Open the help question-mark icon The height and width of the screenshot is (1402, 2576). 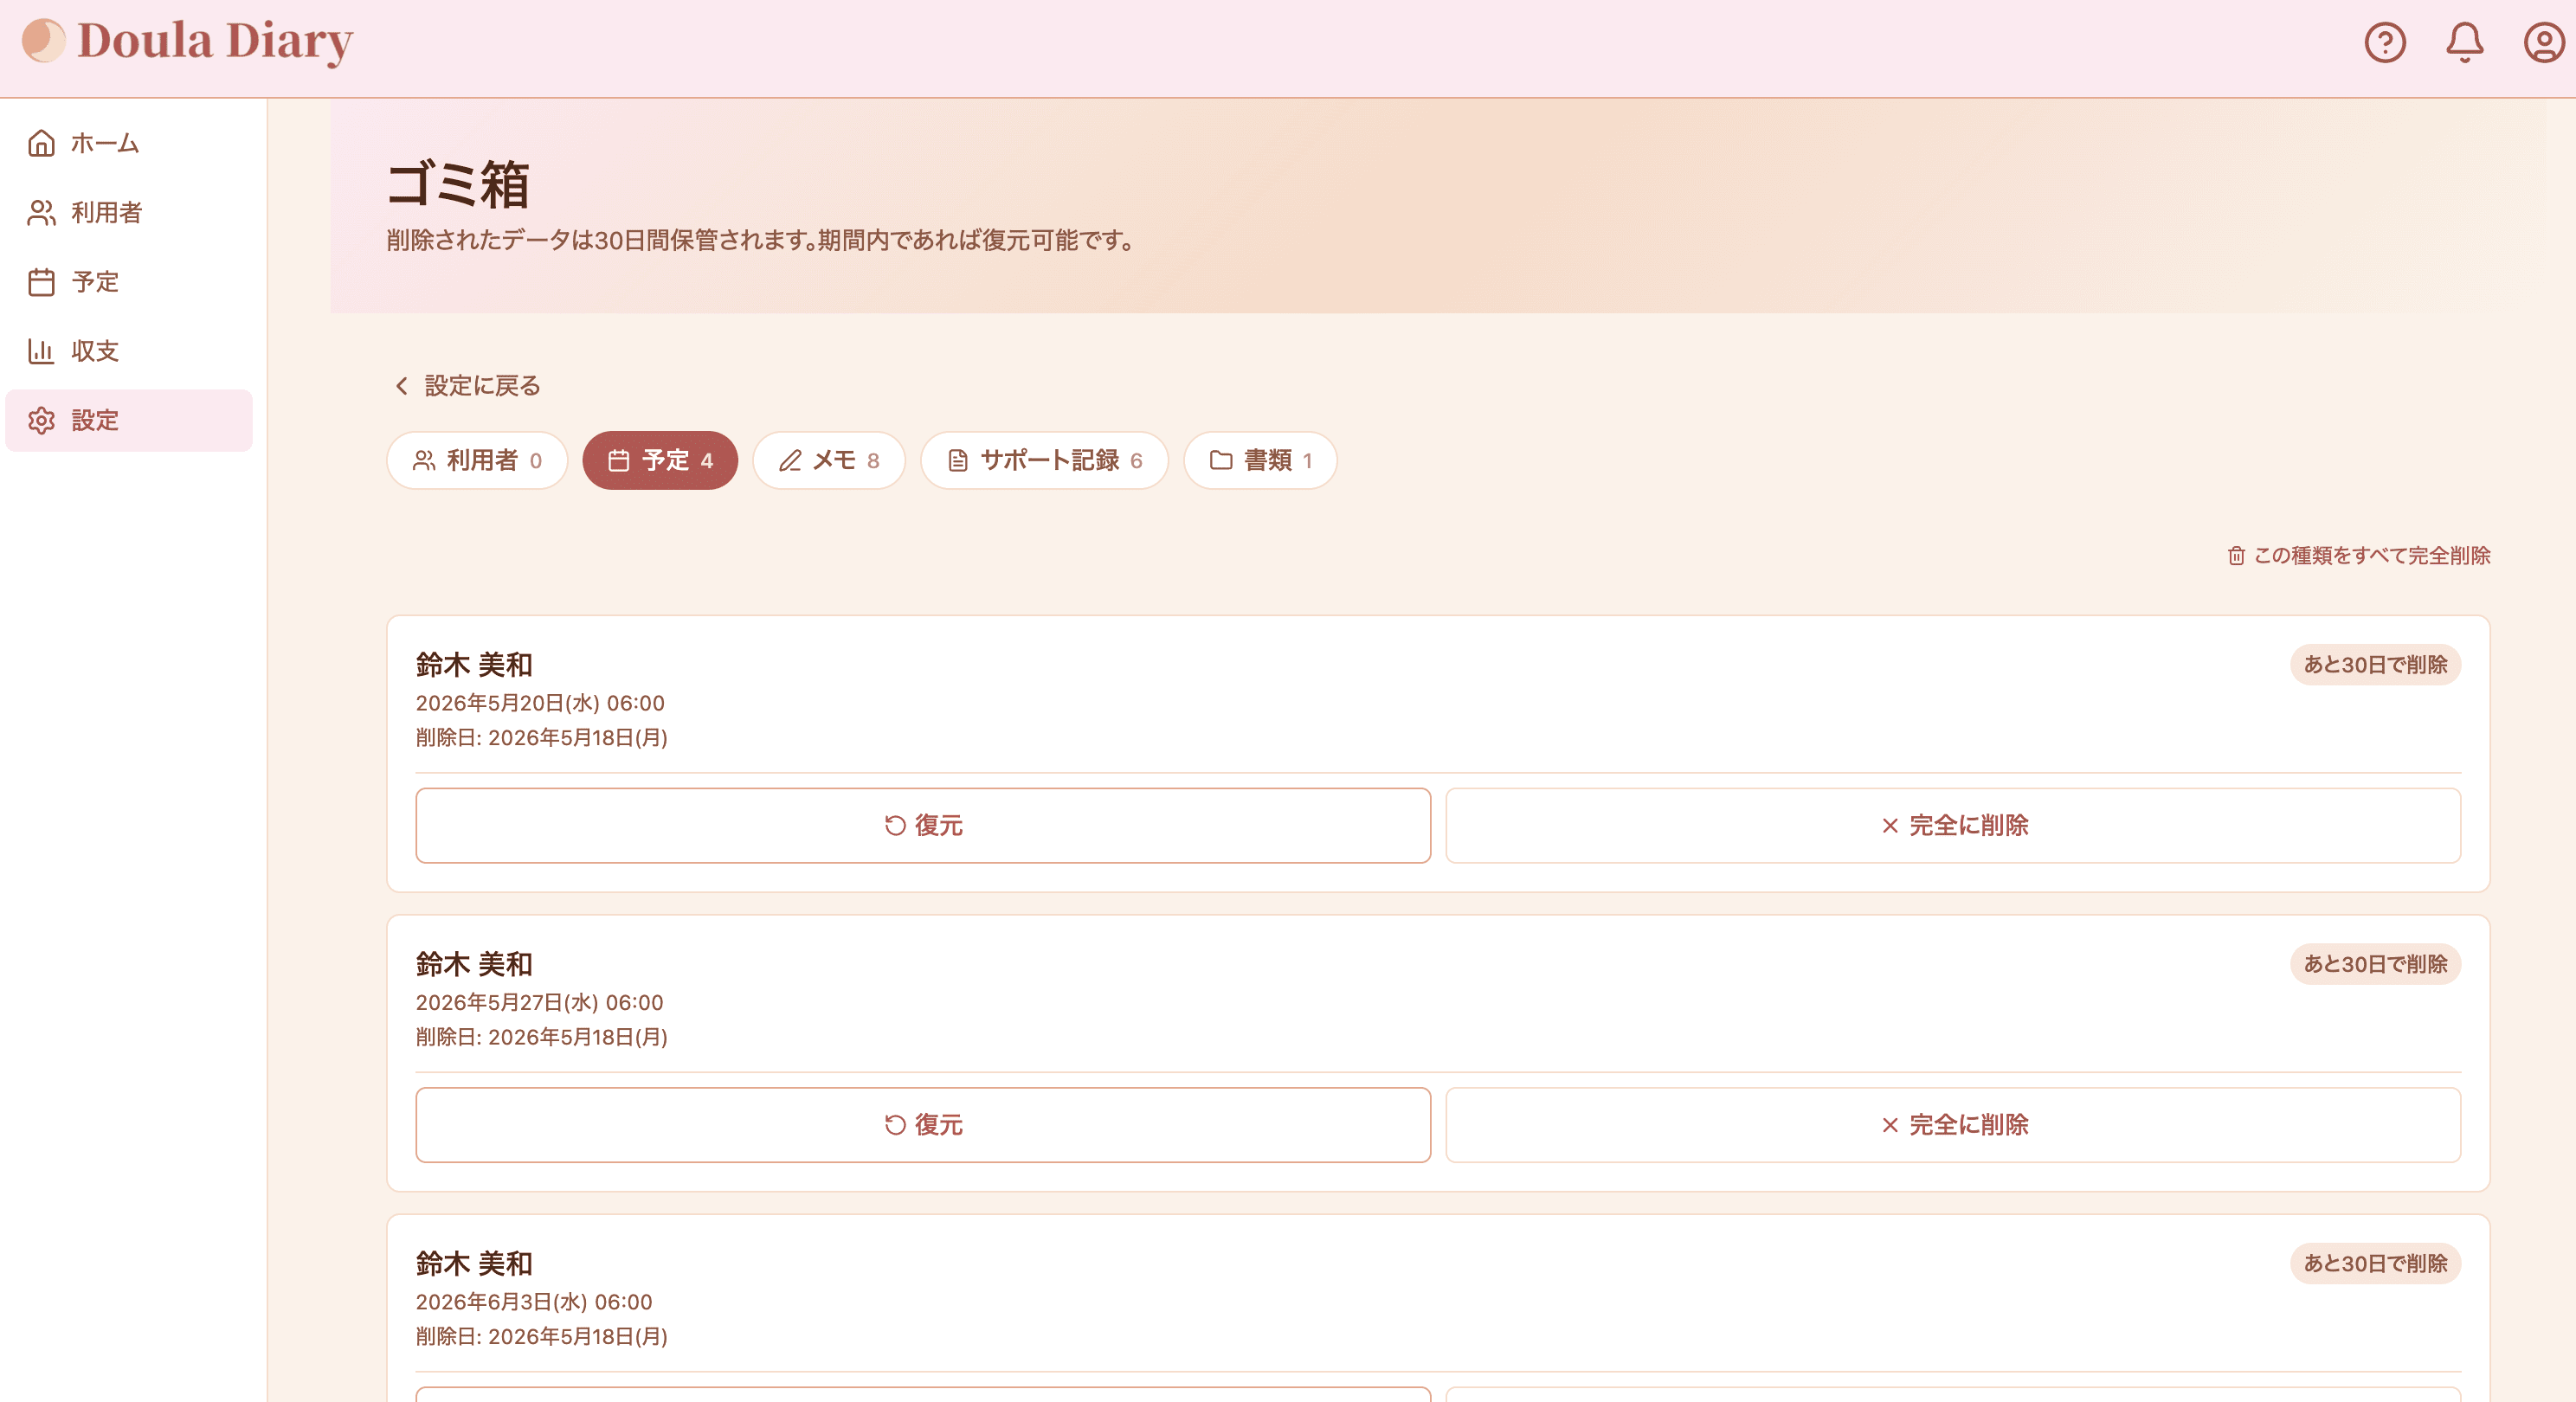tap(2384, 42)
